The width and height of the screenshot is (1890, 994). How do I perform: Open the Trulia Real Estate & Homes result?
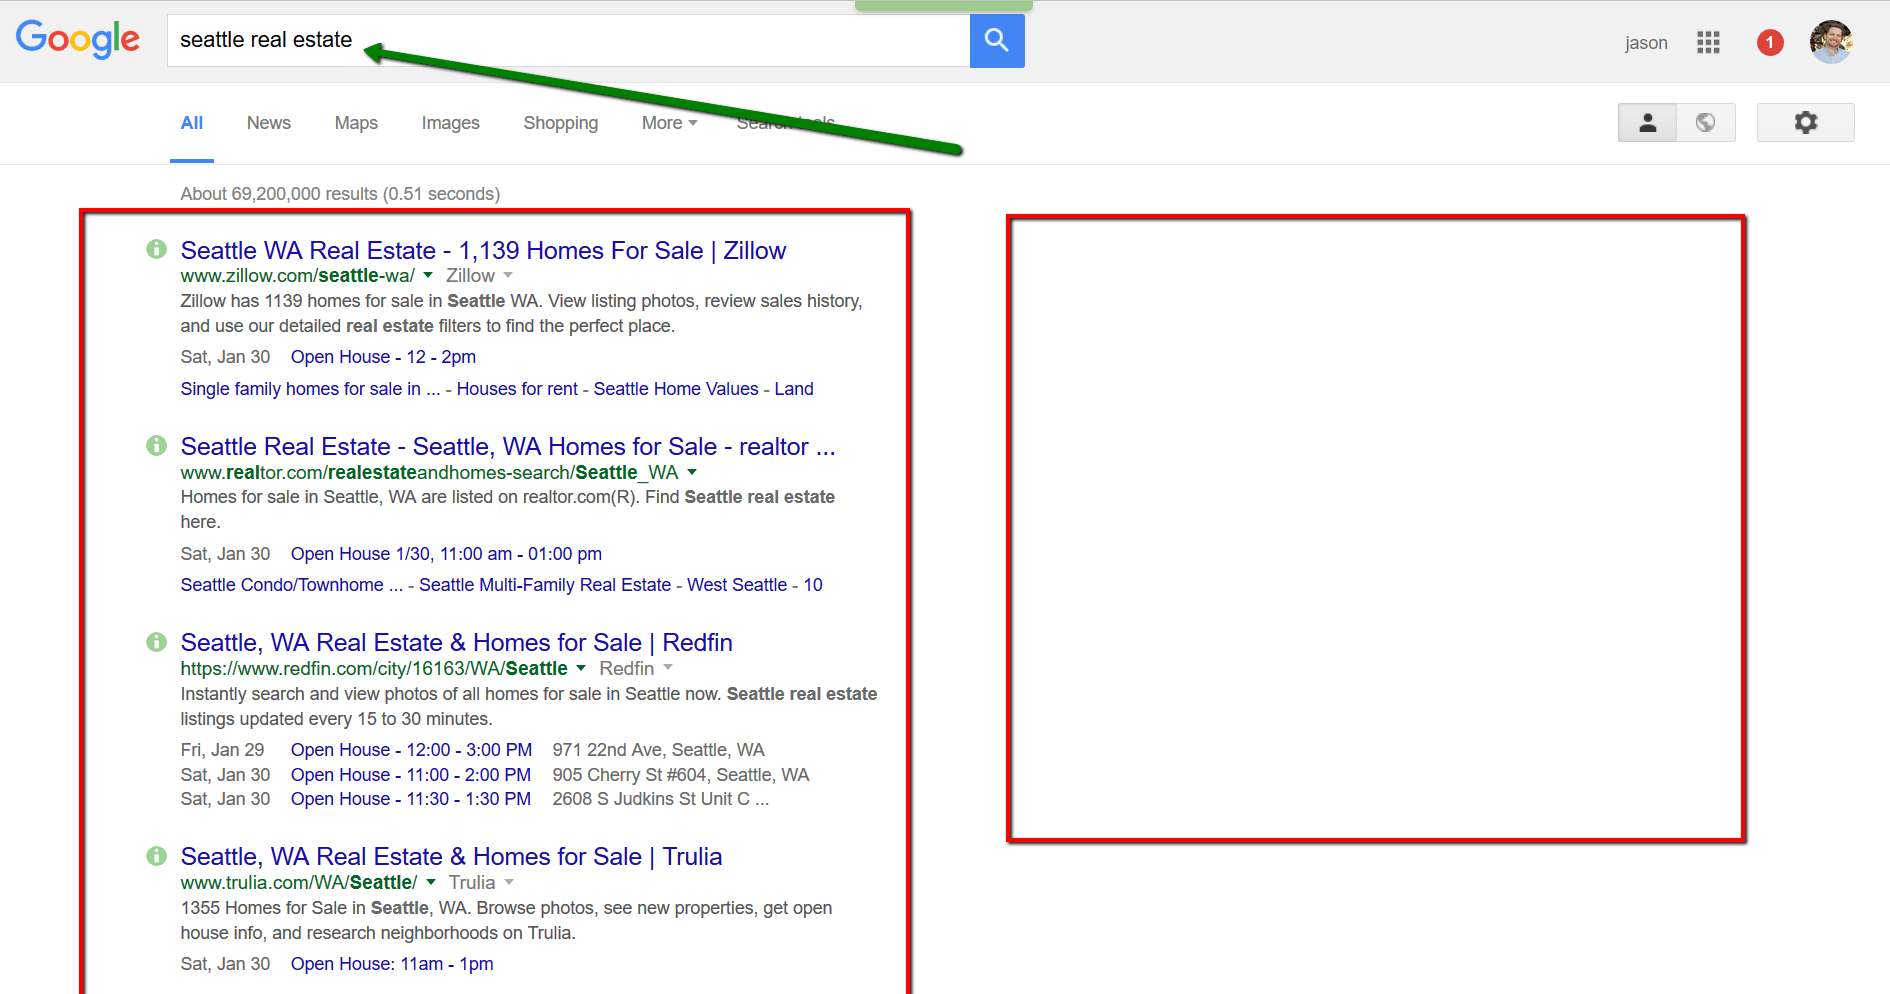click(x=451, y=856)
